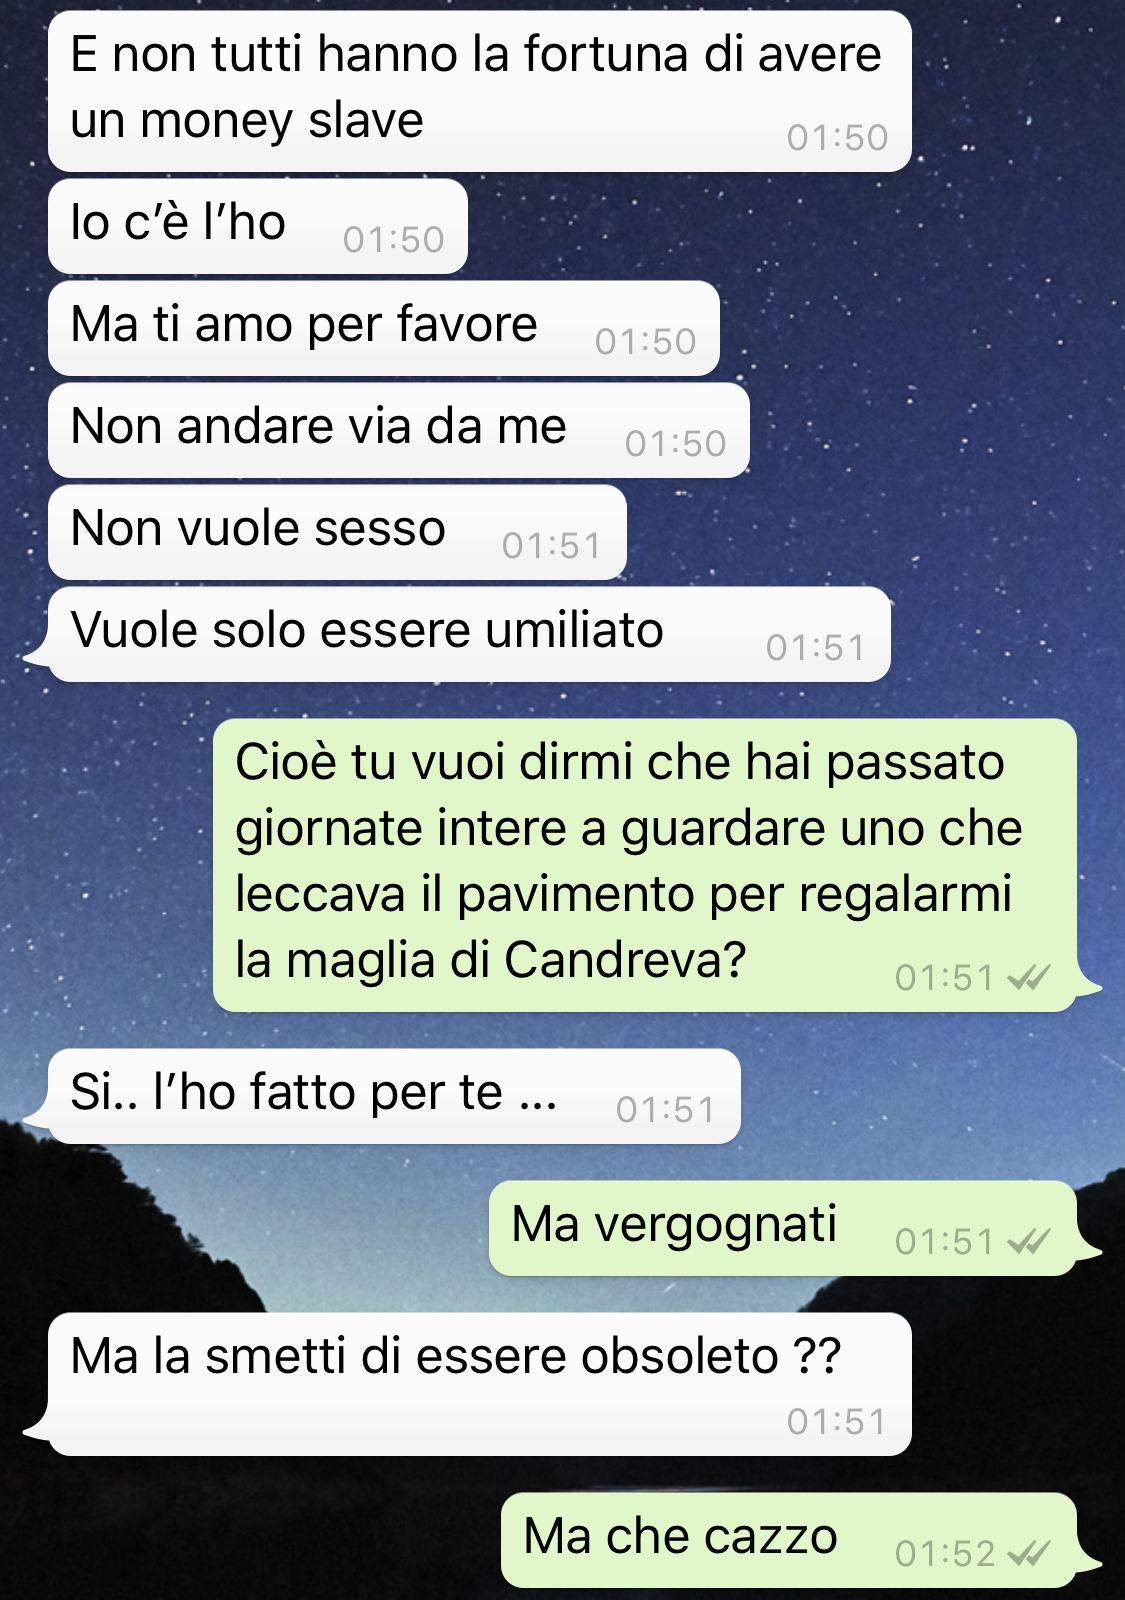Tap the 'Ma ti amo per favore' message
This screenshot has height=1600, width=1125.
pos(384,328)
